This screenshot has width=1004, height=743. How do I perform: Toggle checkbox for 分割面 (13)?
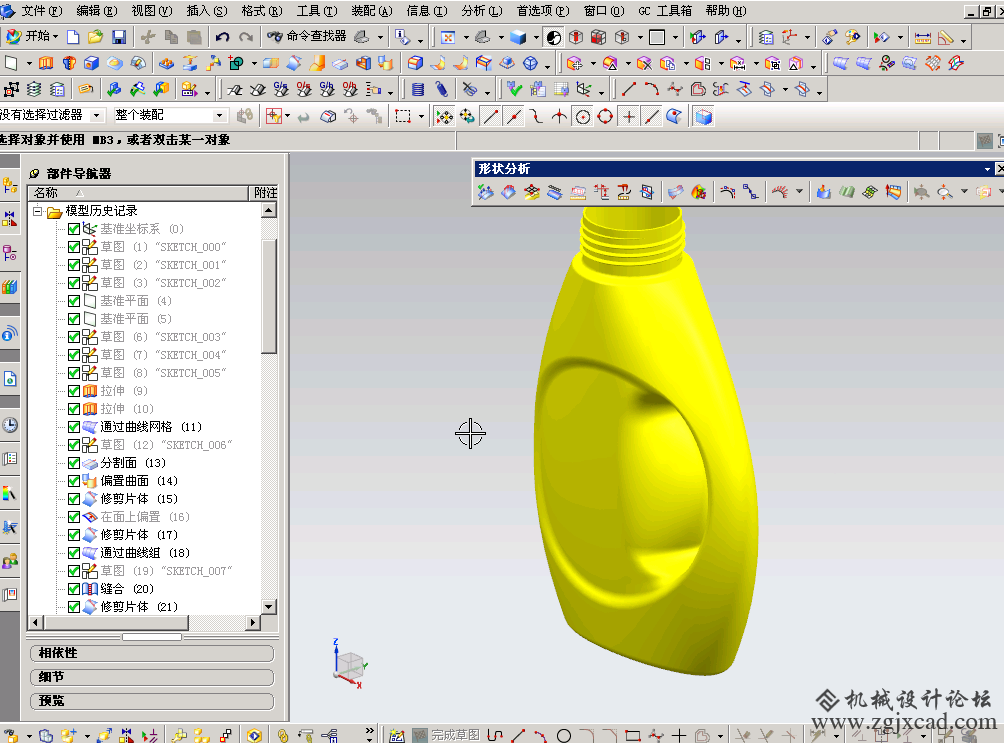74,462
